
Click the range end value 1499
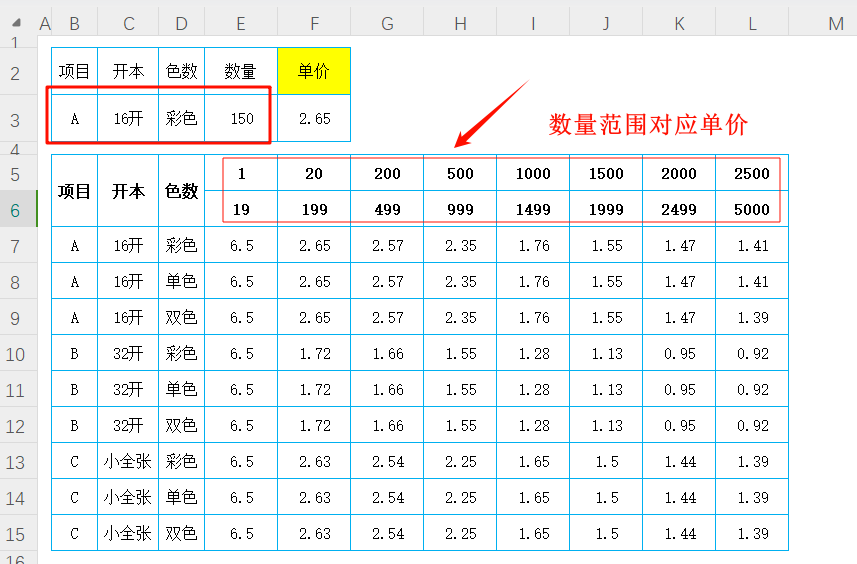tap(533, 210)
